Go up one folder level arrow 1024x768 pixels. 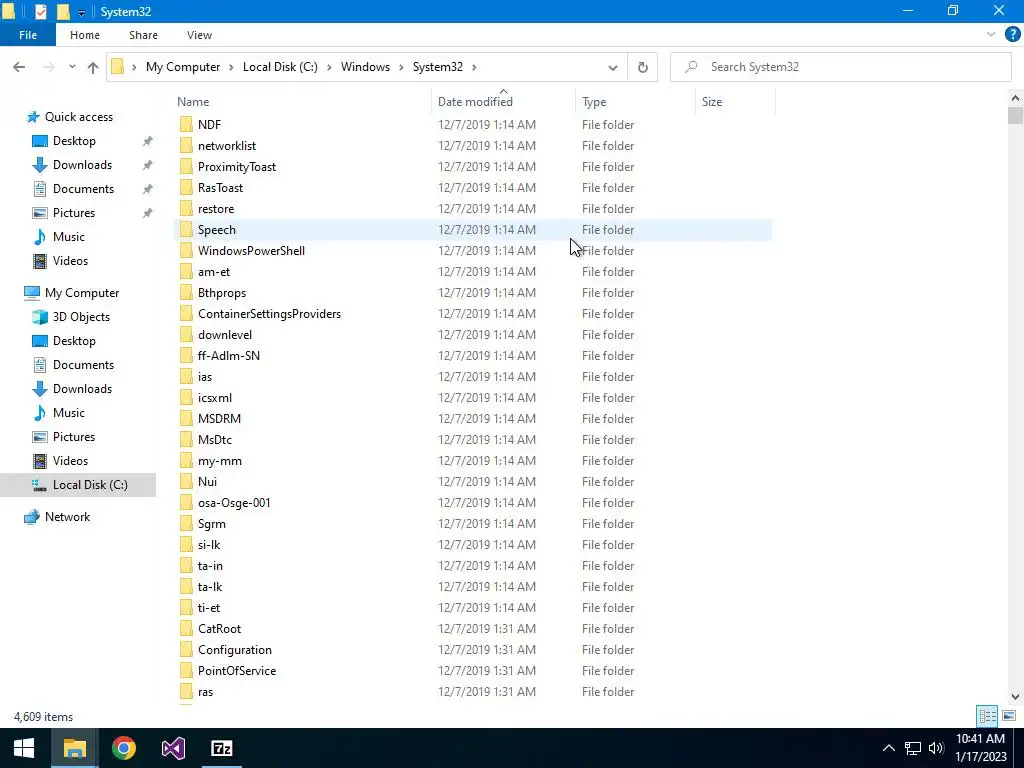pos(93,67)
